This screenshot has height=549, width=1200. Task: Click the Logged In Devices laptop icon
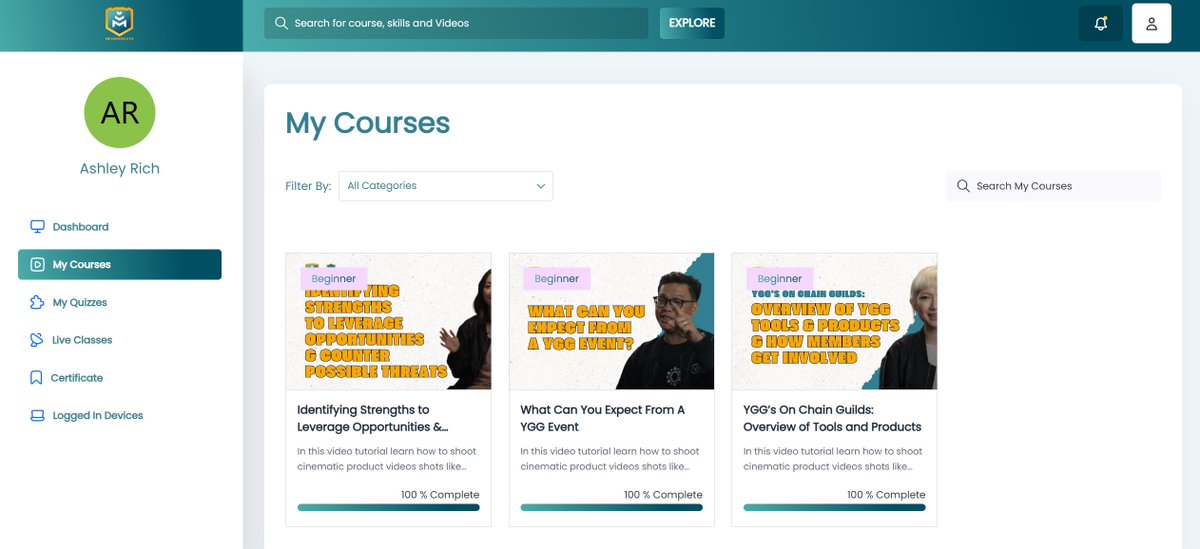(x=37, y=416)
